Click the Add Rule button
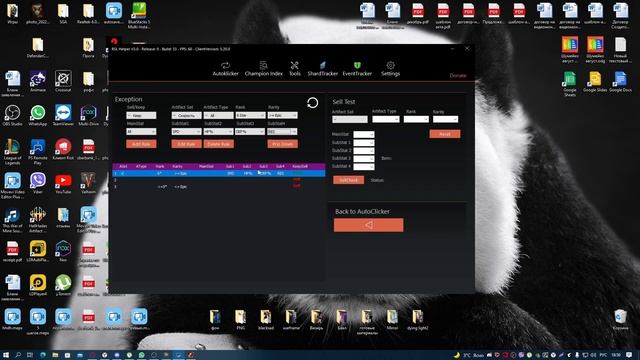The height and width of the screenshot is (360, 640). (141, 144)
